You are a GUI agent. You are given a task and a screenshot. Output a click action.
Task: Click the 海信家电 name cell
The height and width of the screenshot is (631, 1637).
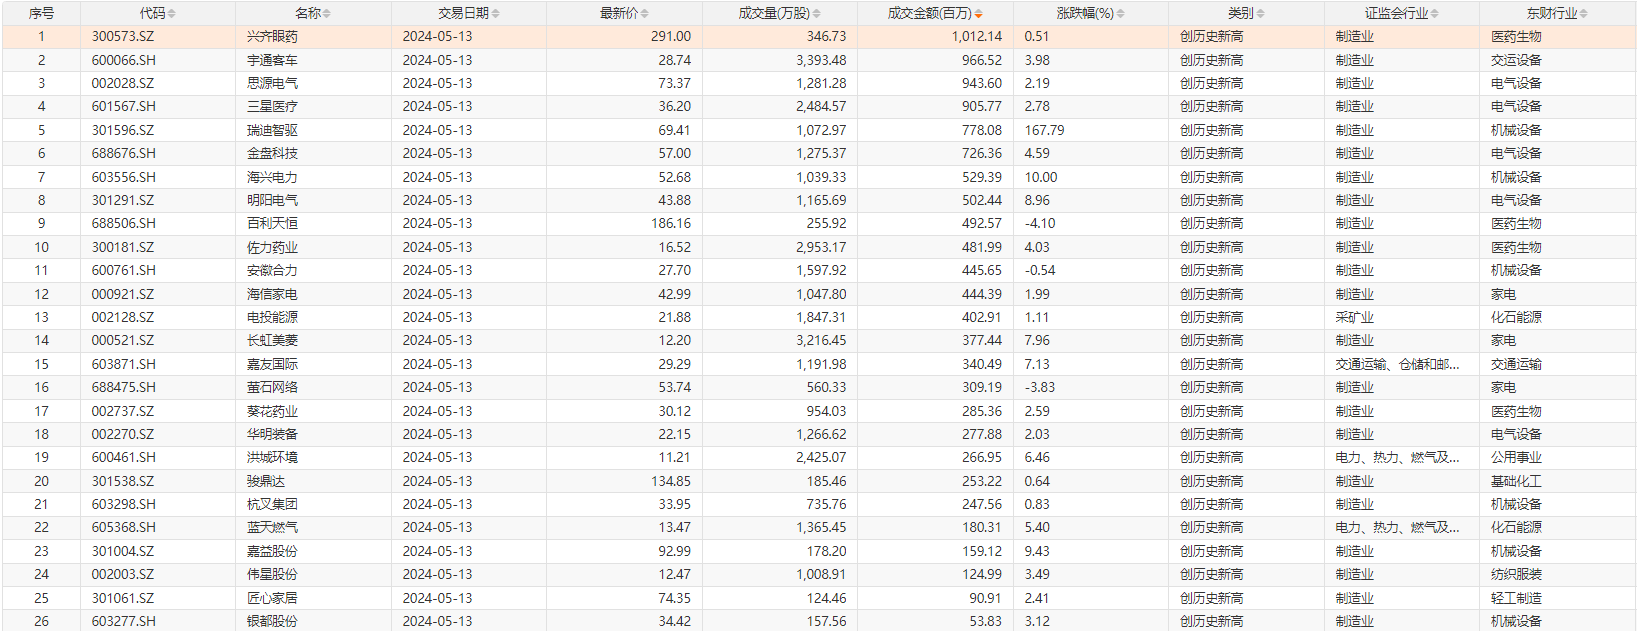tap(272, 294)
